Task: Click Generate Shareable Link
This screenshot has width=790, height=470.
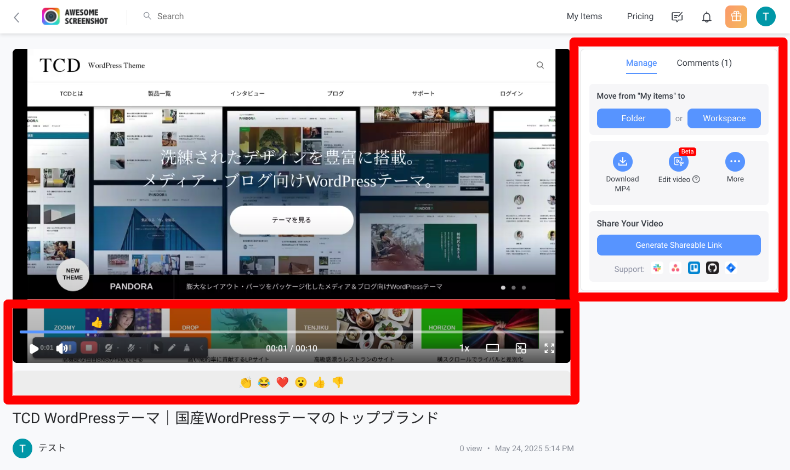Action: click(679, 245)
